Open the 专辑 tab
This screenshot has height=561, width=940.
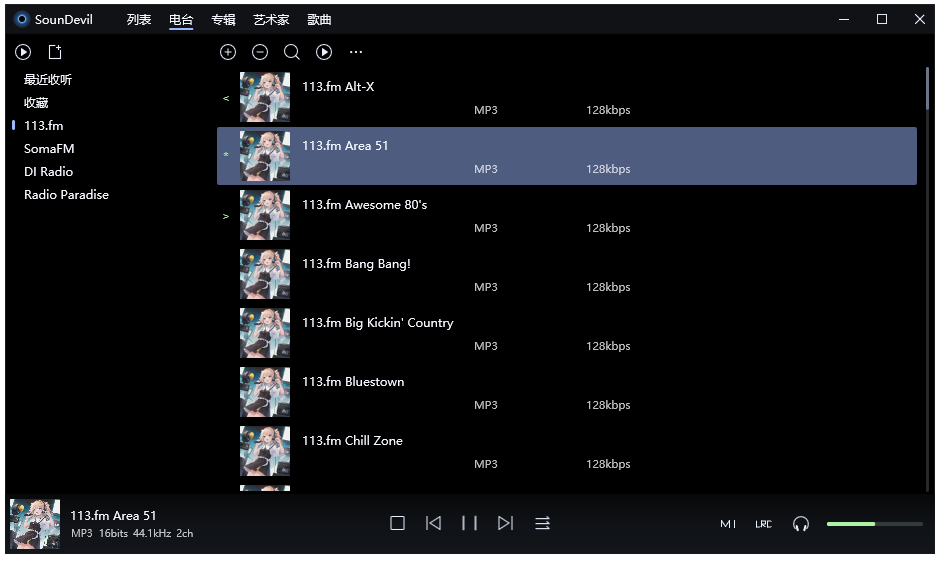pyautogui.click(x=223, y=20)
